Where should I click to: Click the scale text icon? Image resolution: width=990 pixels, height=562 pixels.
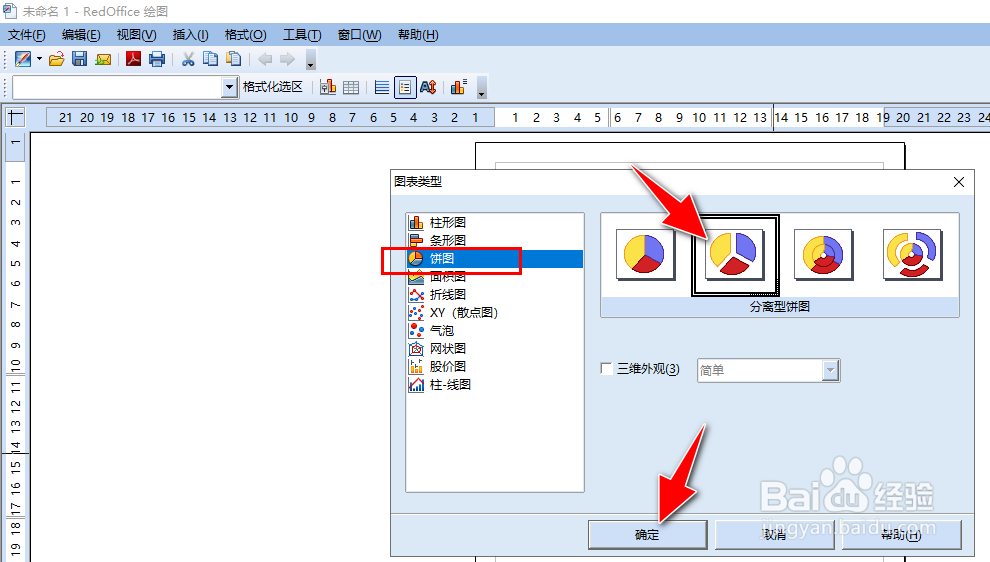(x=428, y=87)
